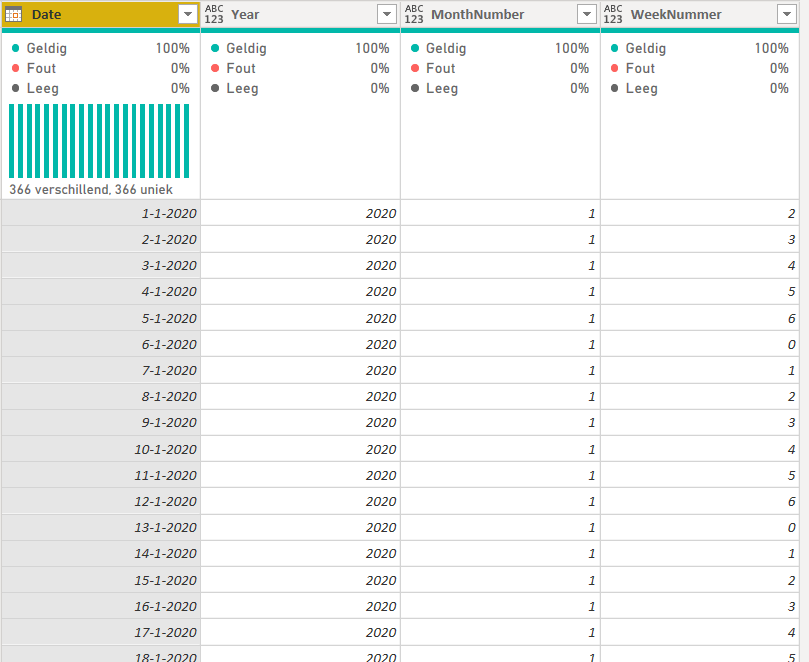The image size is (809, 662).
Task: Select Year cell in row 9-1-2020
Action: pyautogui.click(x=300, y=423)
